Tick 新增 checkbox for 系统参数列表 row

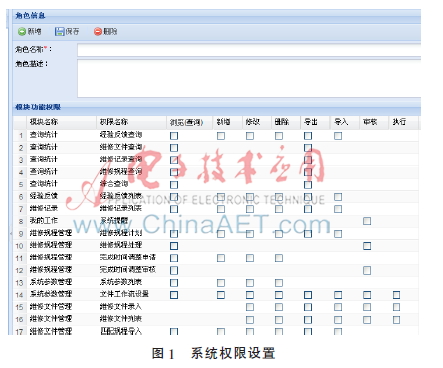(221, 283)
